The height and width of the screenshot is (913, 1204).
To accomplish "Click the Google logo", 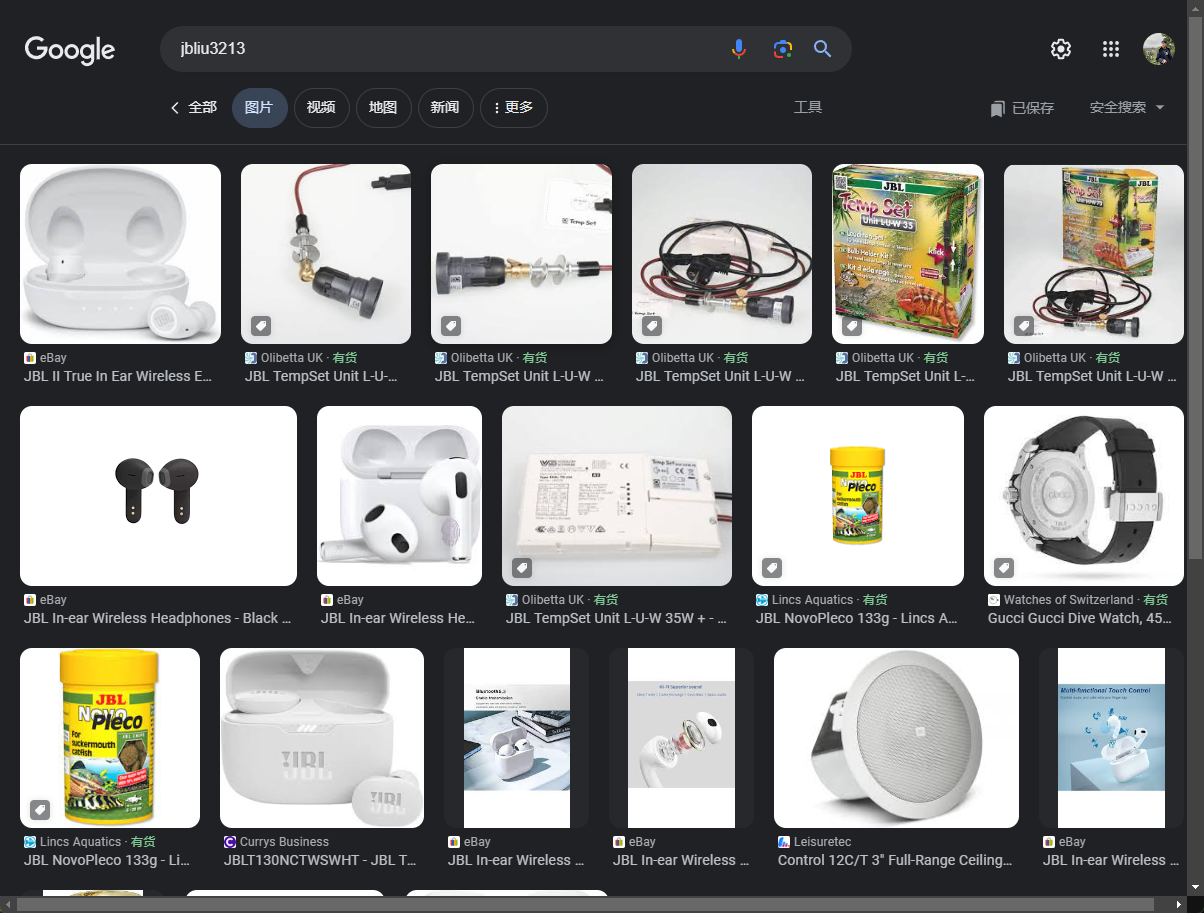I will [70, 49].
